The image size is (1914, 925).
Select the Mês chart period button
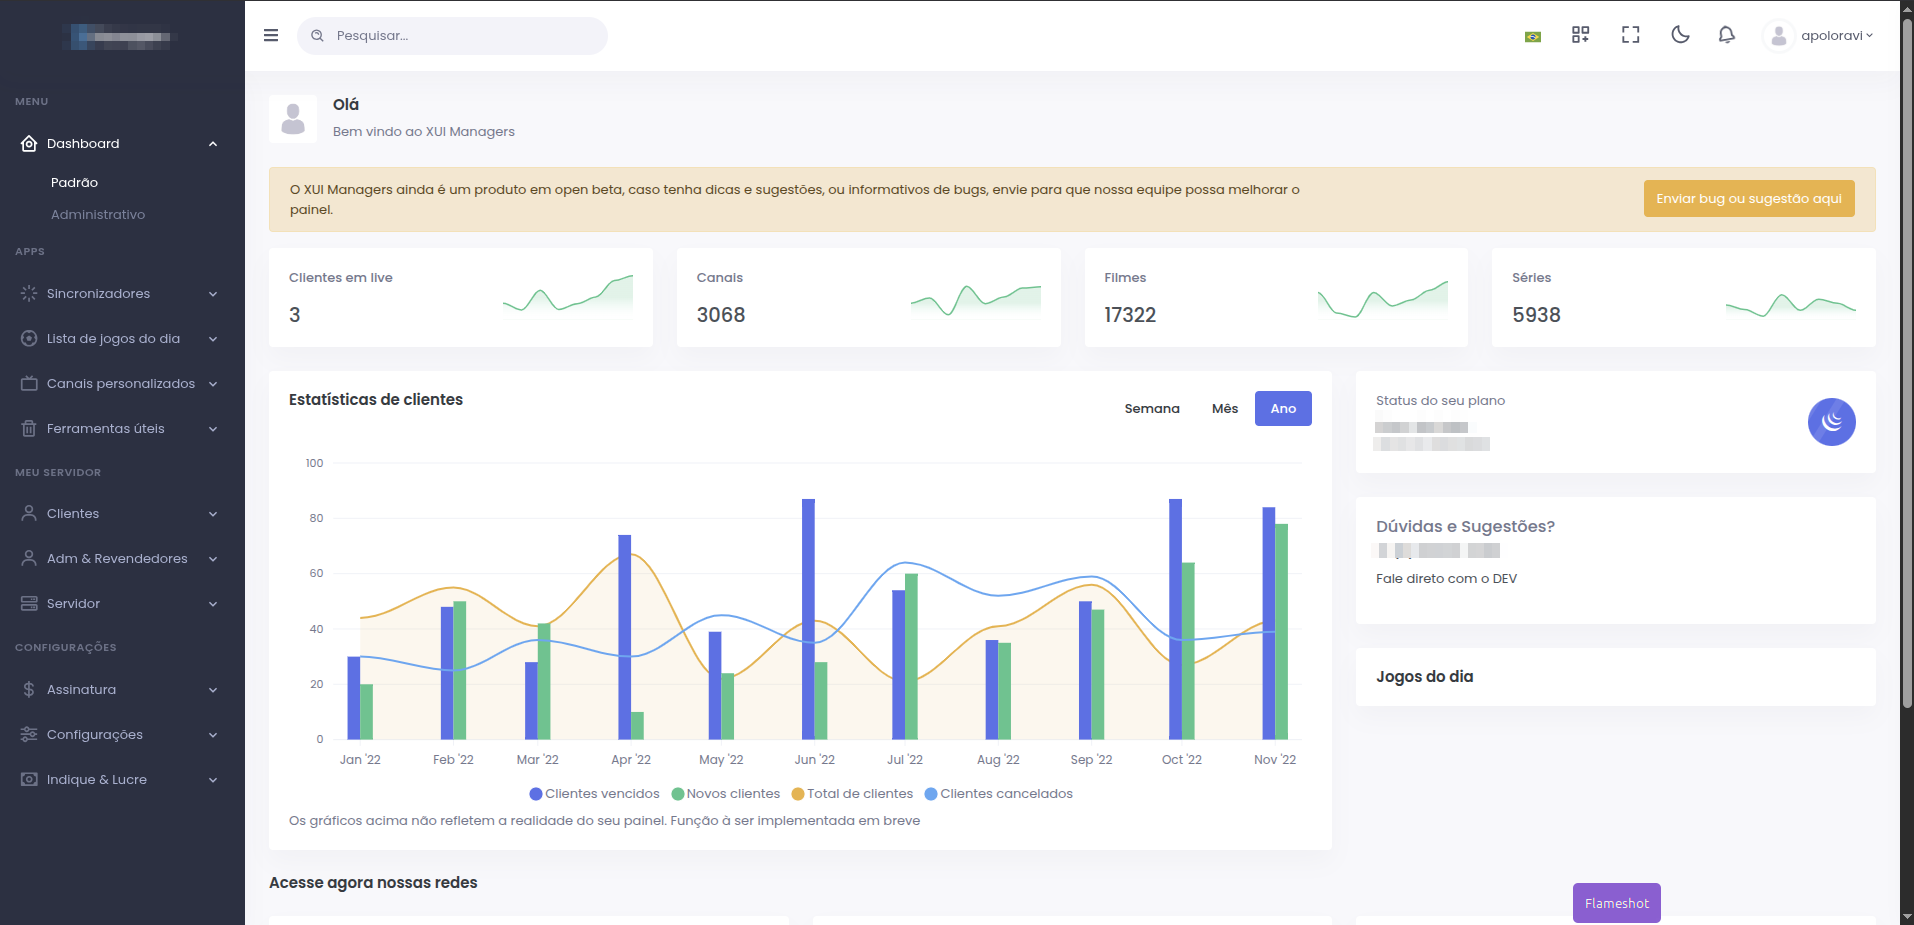point(1224,409)
